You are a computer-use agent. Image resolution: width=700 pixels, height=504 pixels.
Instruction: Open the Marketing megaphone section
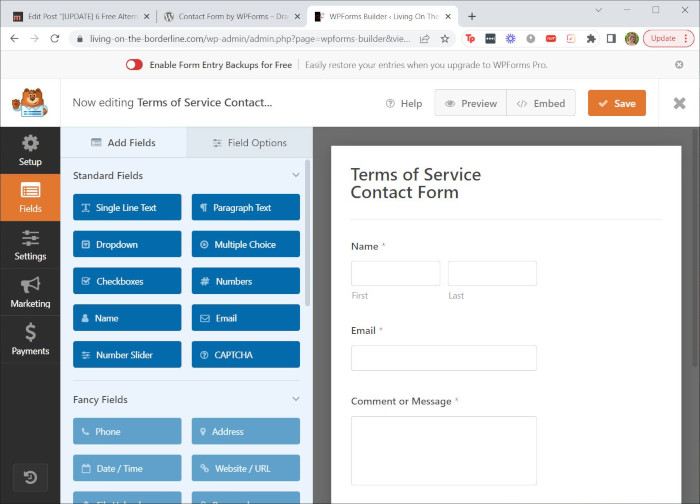(30, 292)
